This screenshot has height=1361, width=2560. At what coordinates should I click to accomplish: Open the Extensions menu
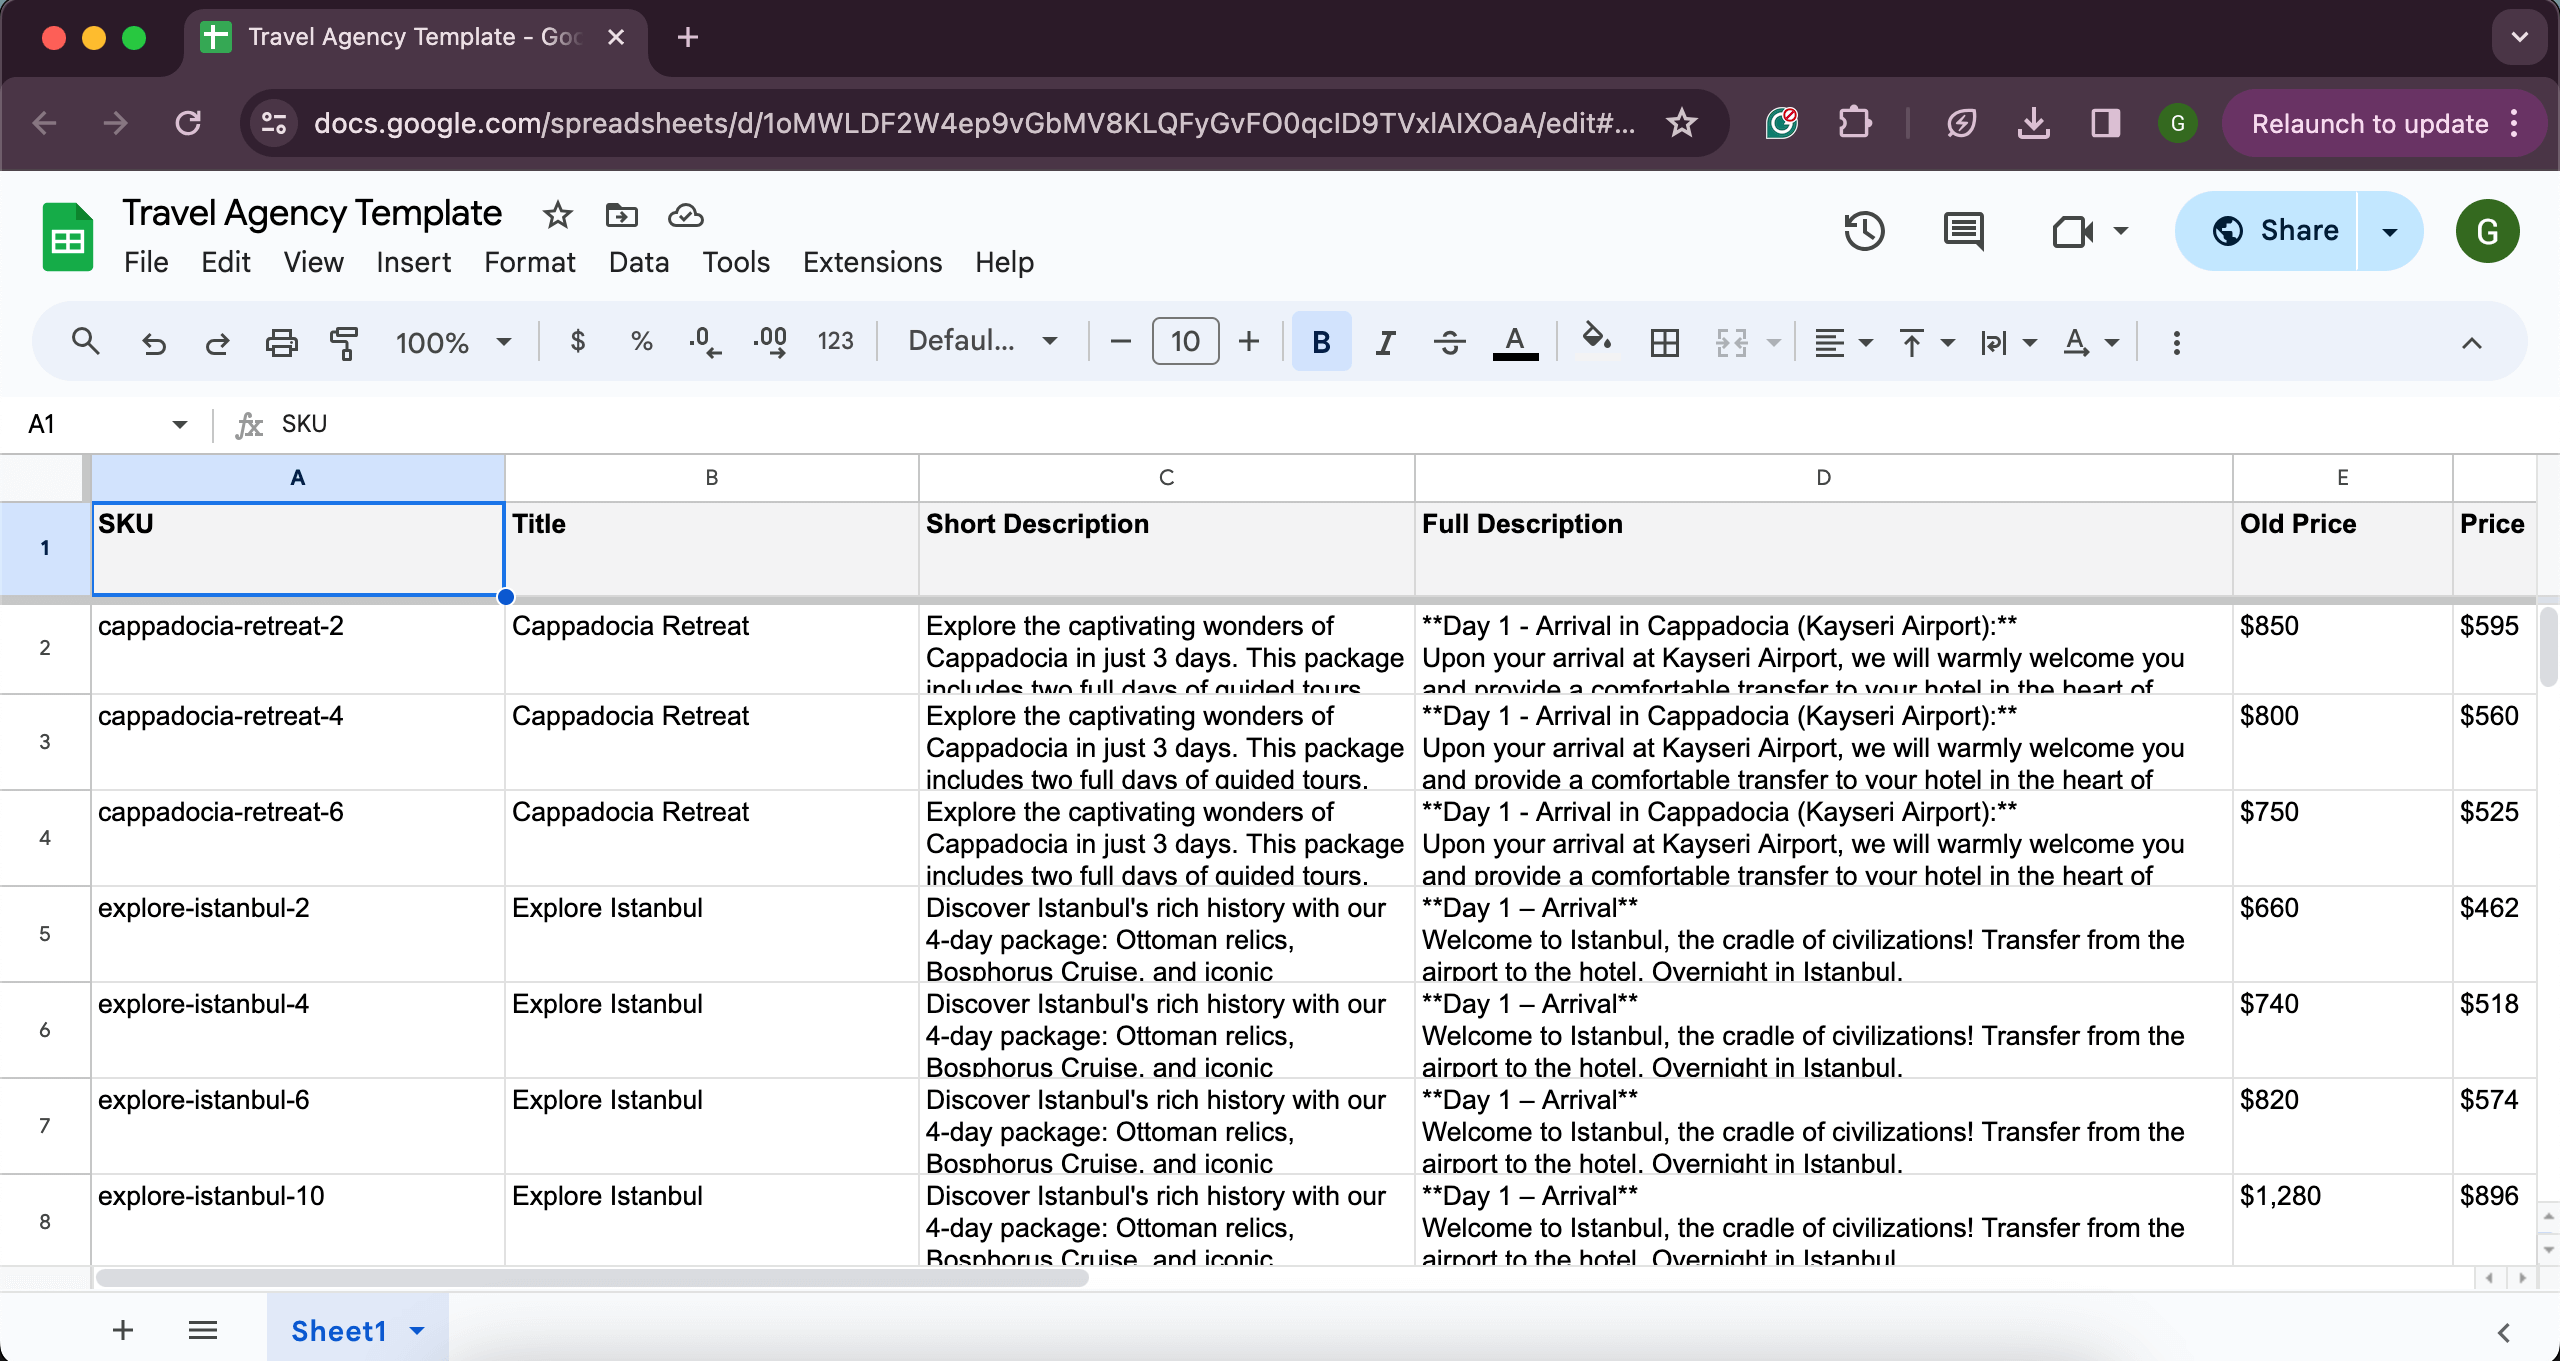tap(872, 262)
